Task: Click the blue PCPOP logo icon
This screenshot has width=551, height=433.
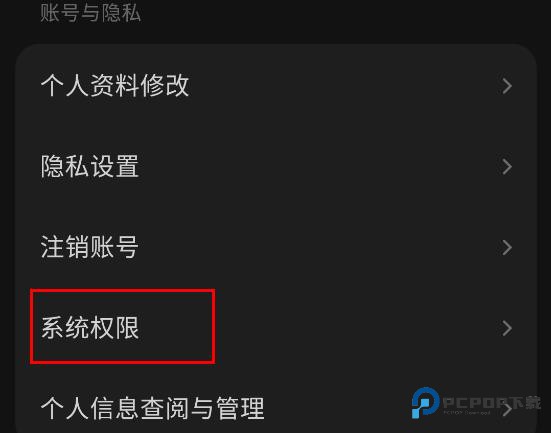Action: tap(425, 402)
